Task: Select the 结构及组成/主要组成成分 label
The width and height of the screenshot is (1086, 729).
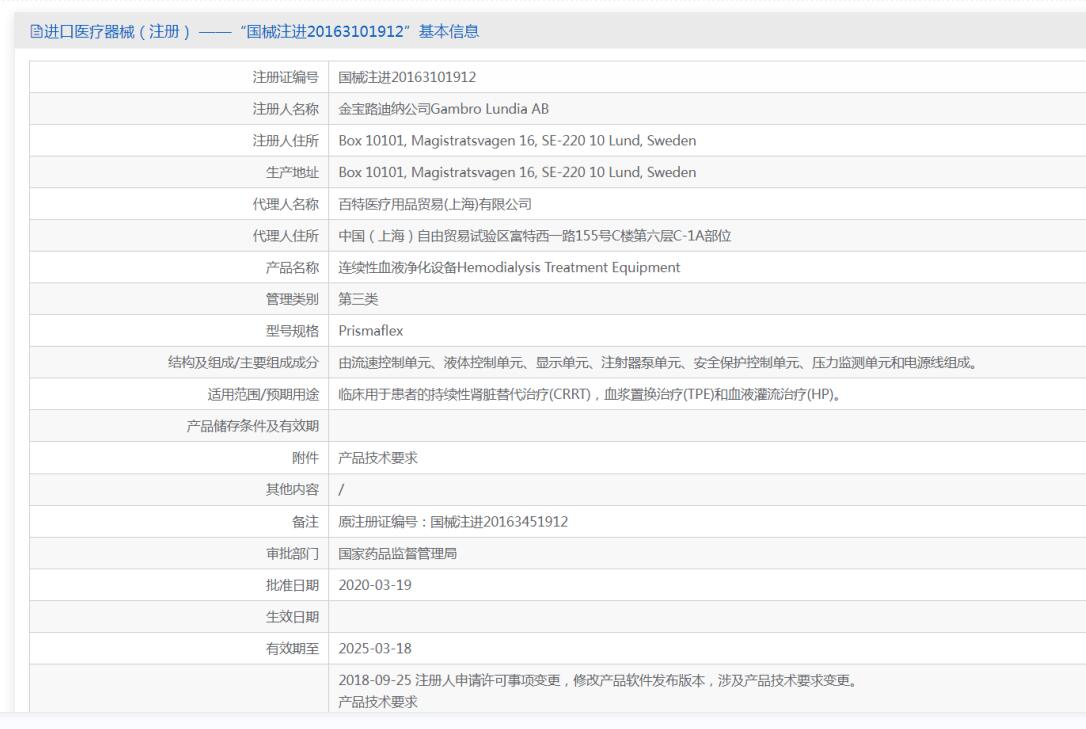Action: [x=243, y=362]
